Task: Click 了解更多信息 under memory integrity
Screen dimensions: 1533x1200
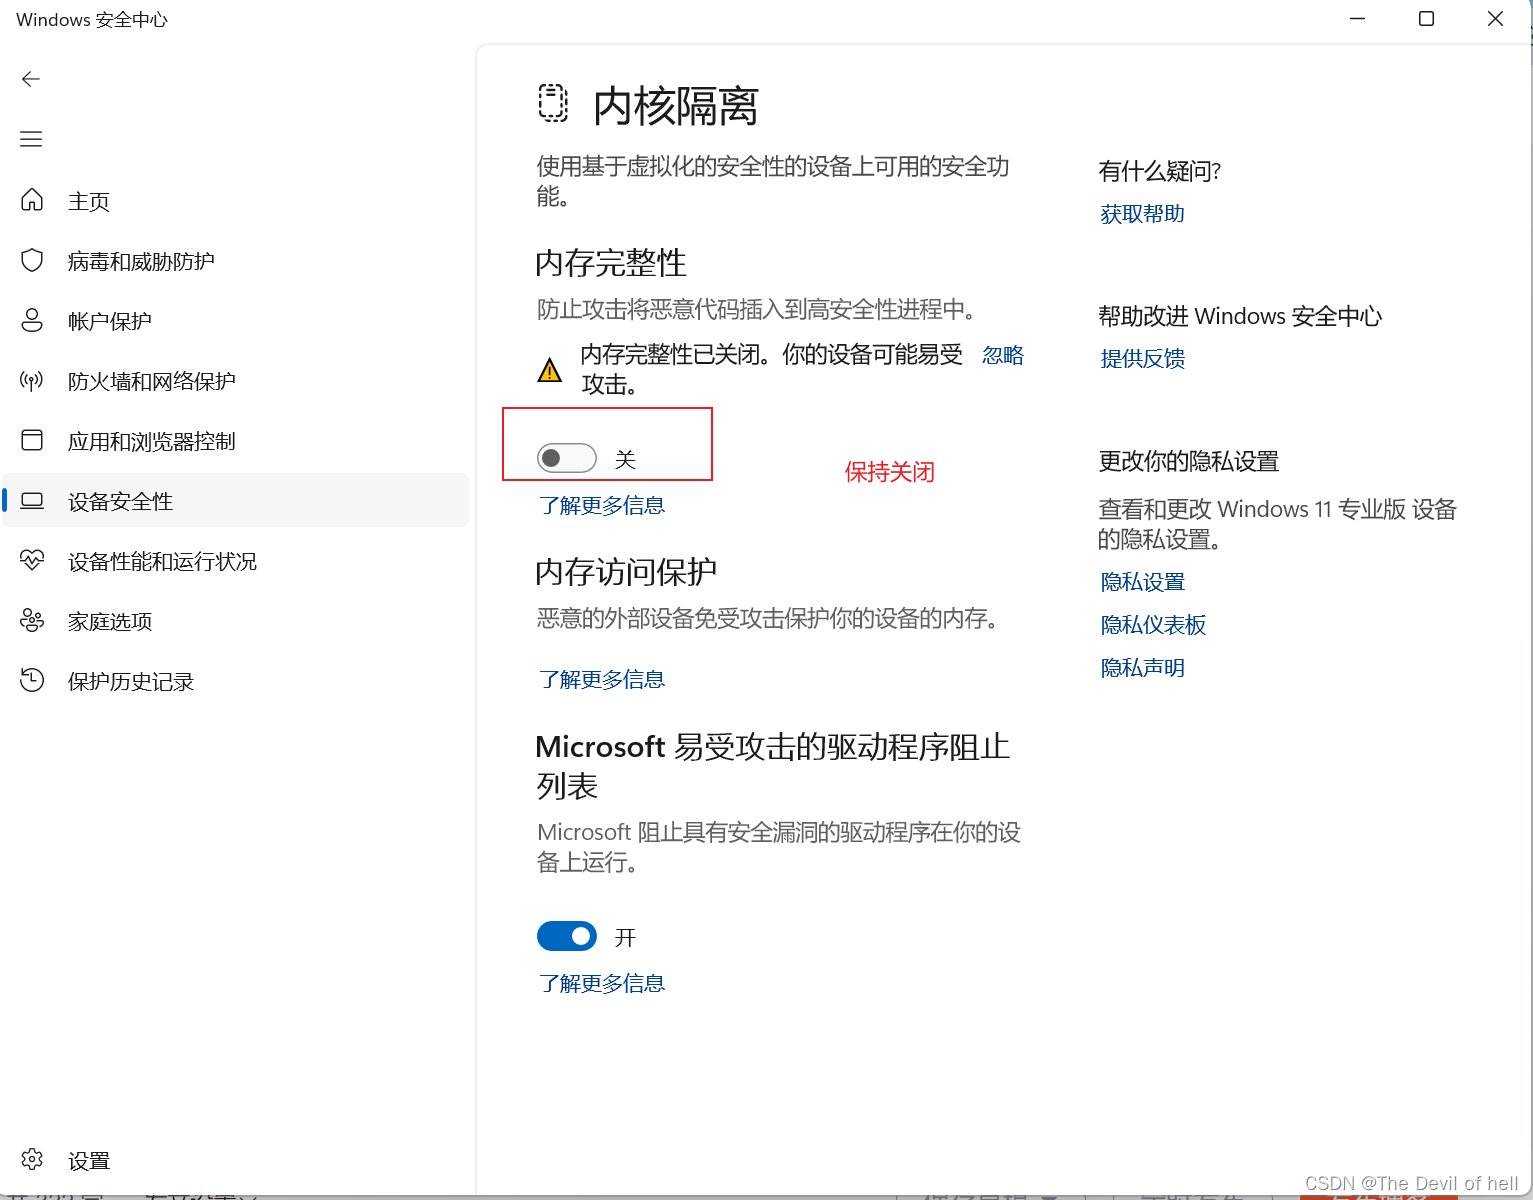Action: tap(602, 505)
